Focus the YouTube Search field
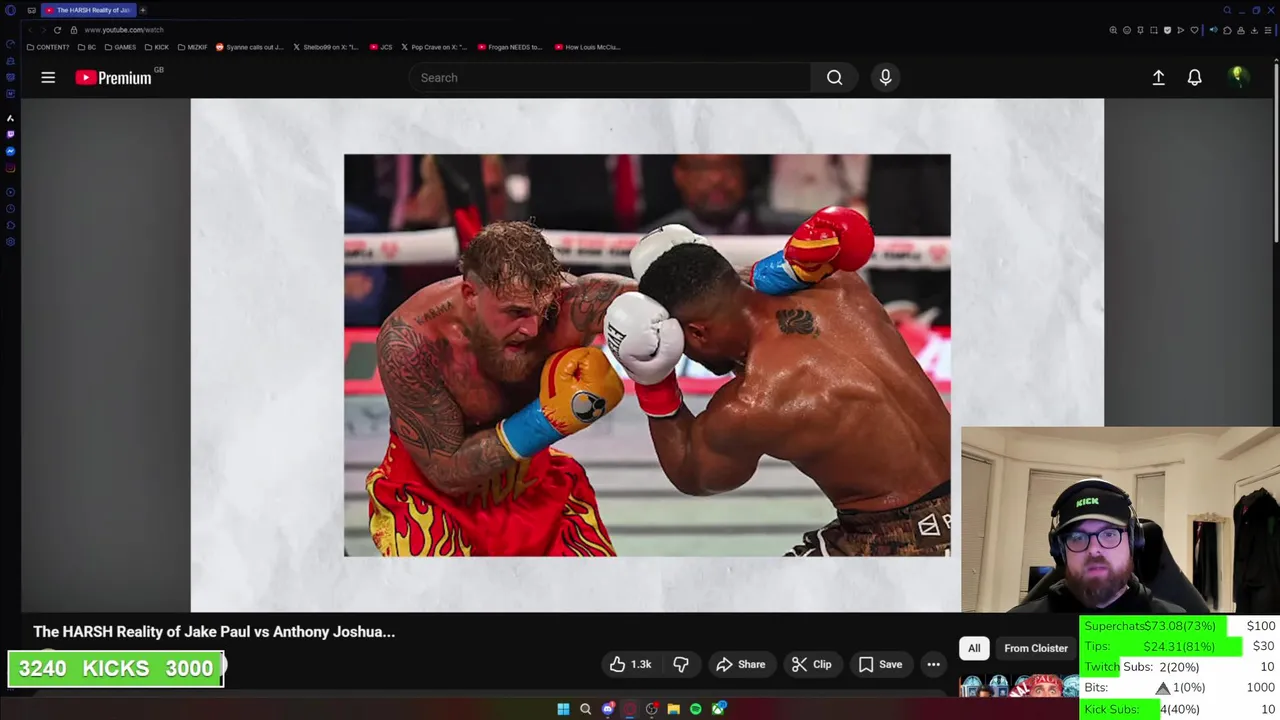Viewport: 1280px width, 720px height. (610, 77)
